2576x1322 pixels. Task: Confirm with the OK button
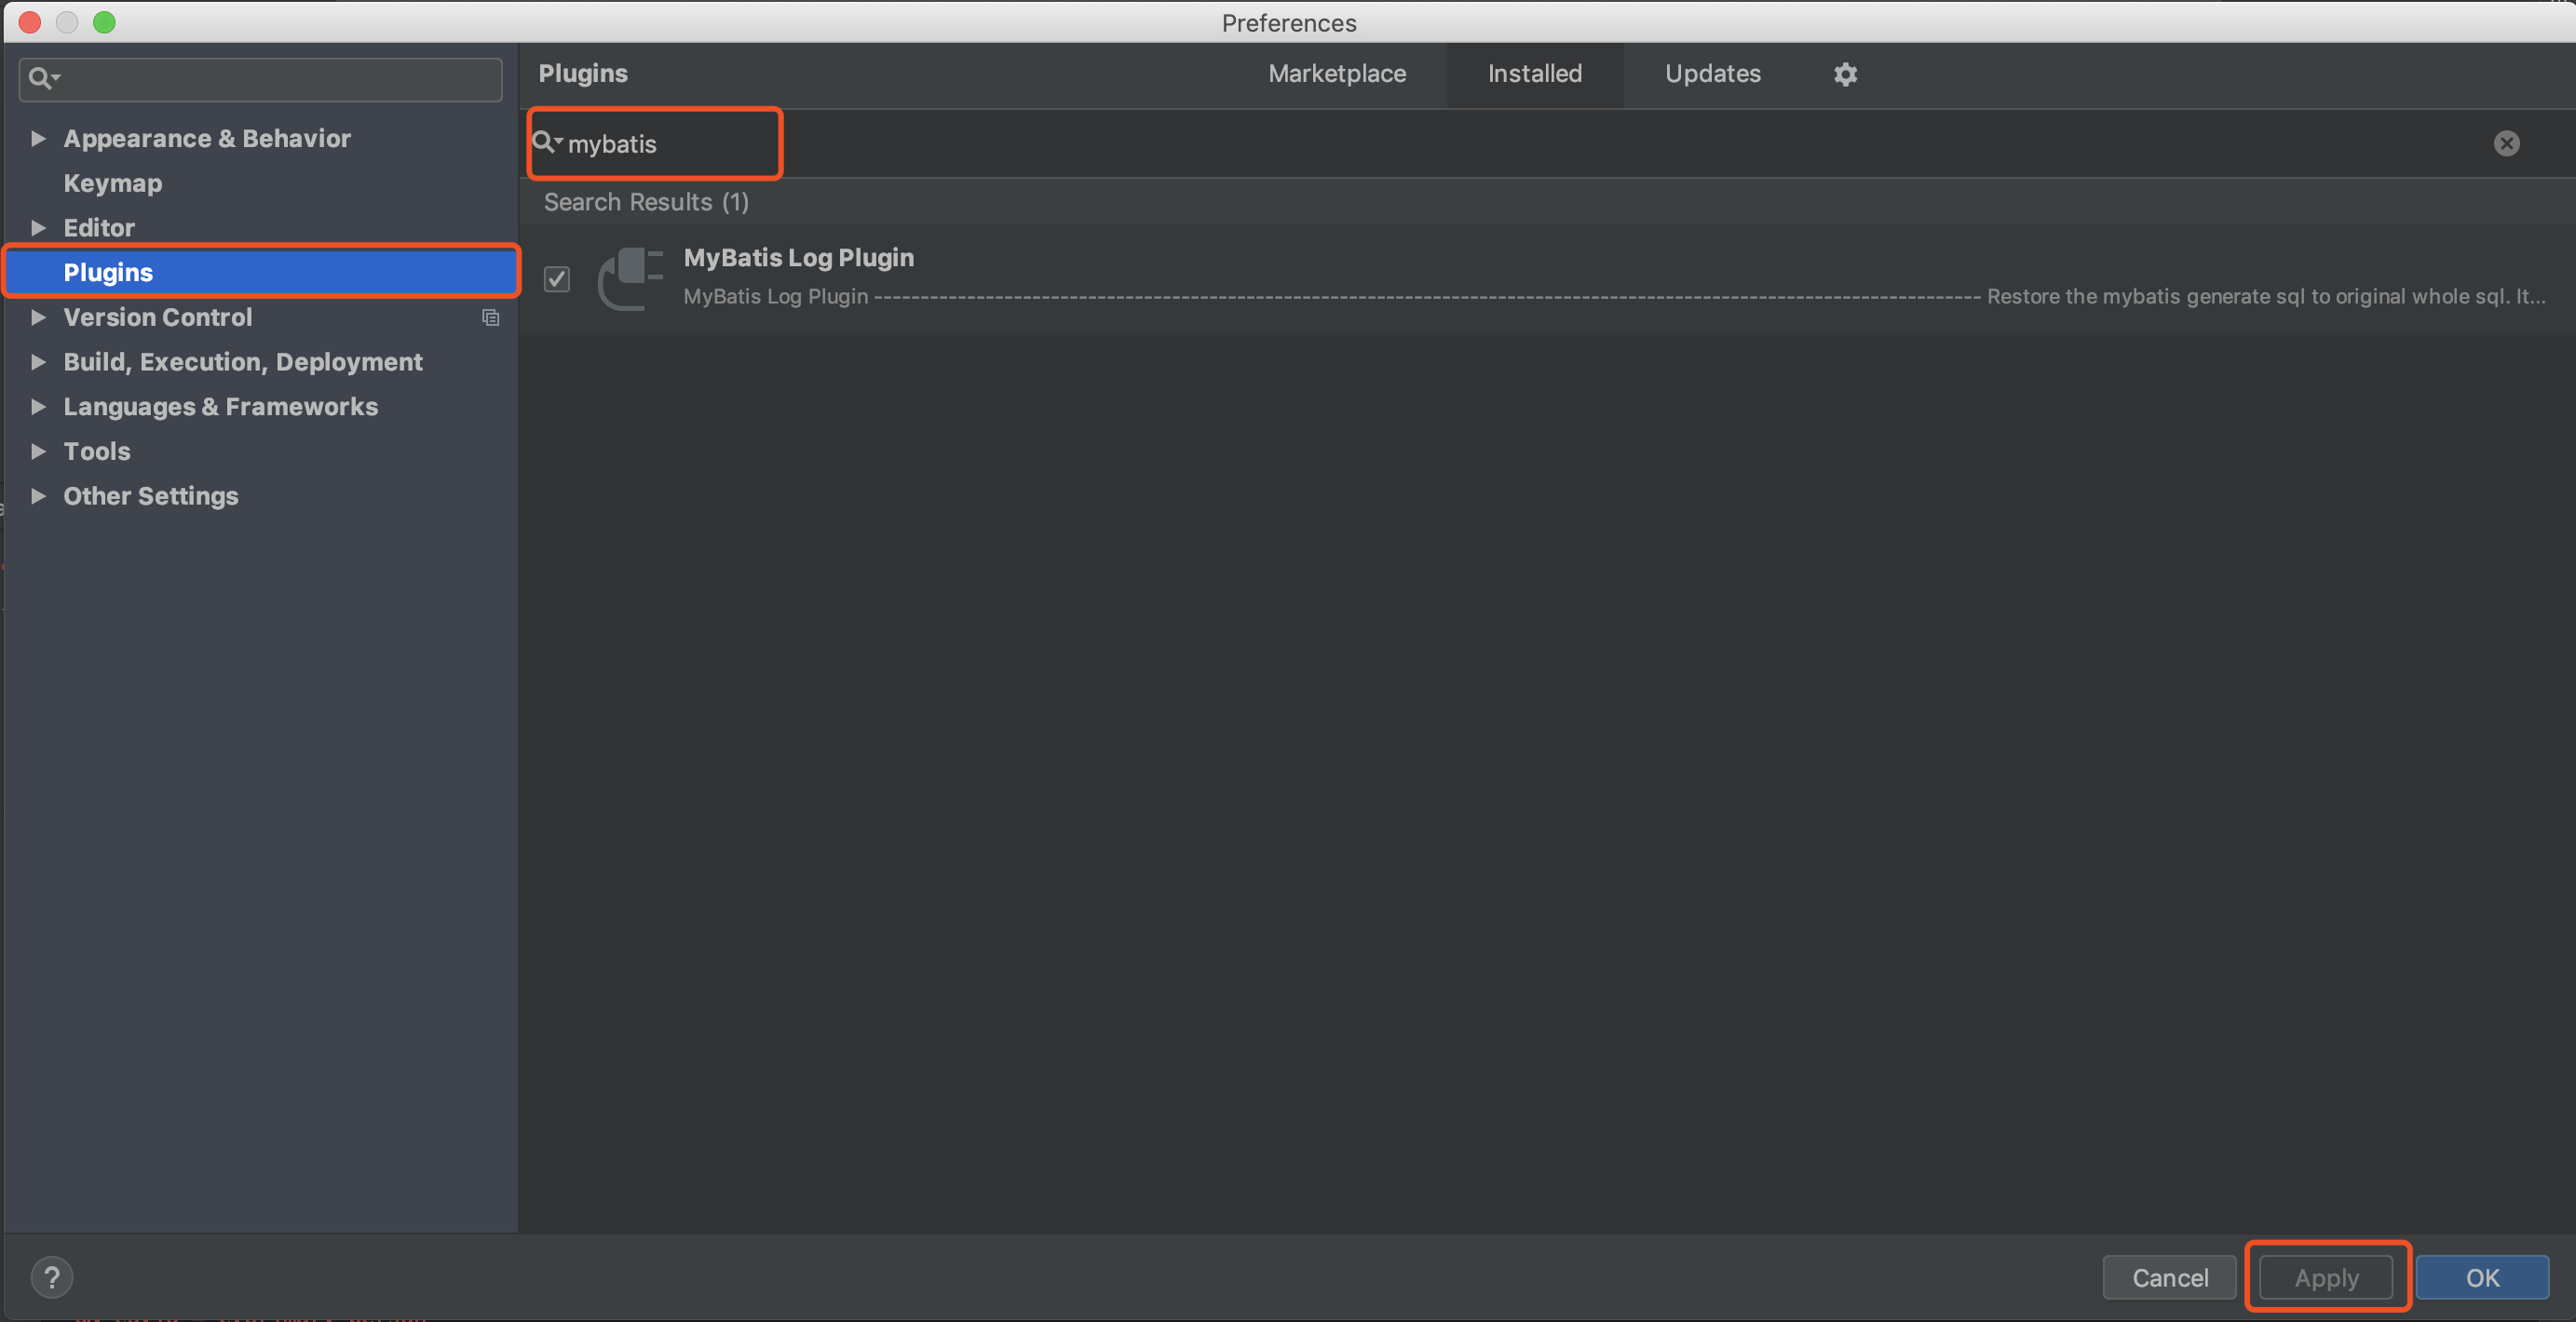2481,1277
